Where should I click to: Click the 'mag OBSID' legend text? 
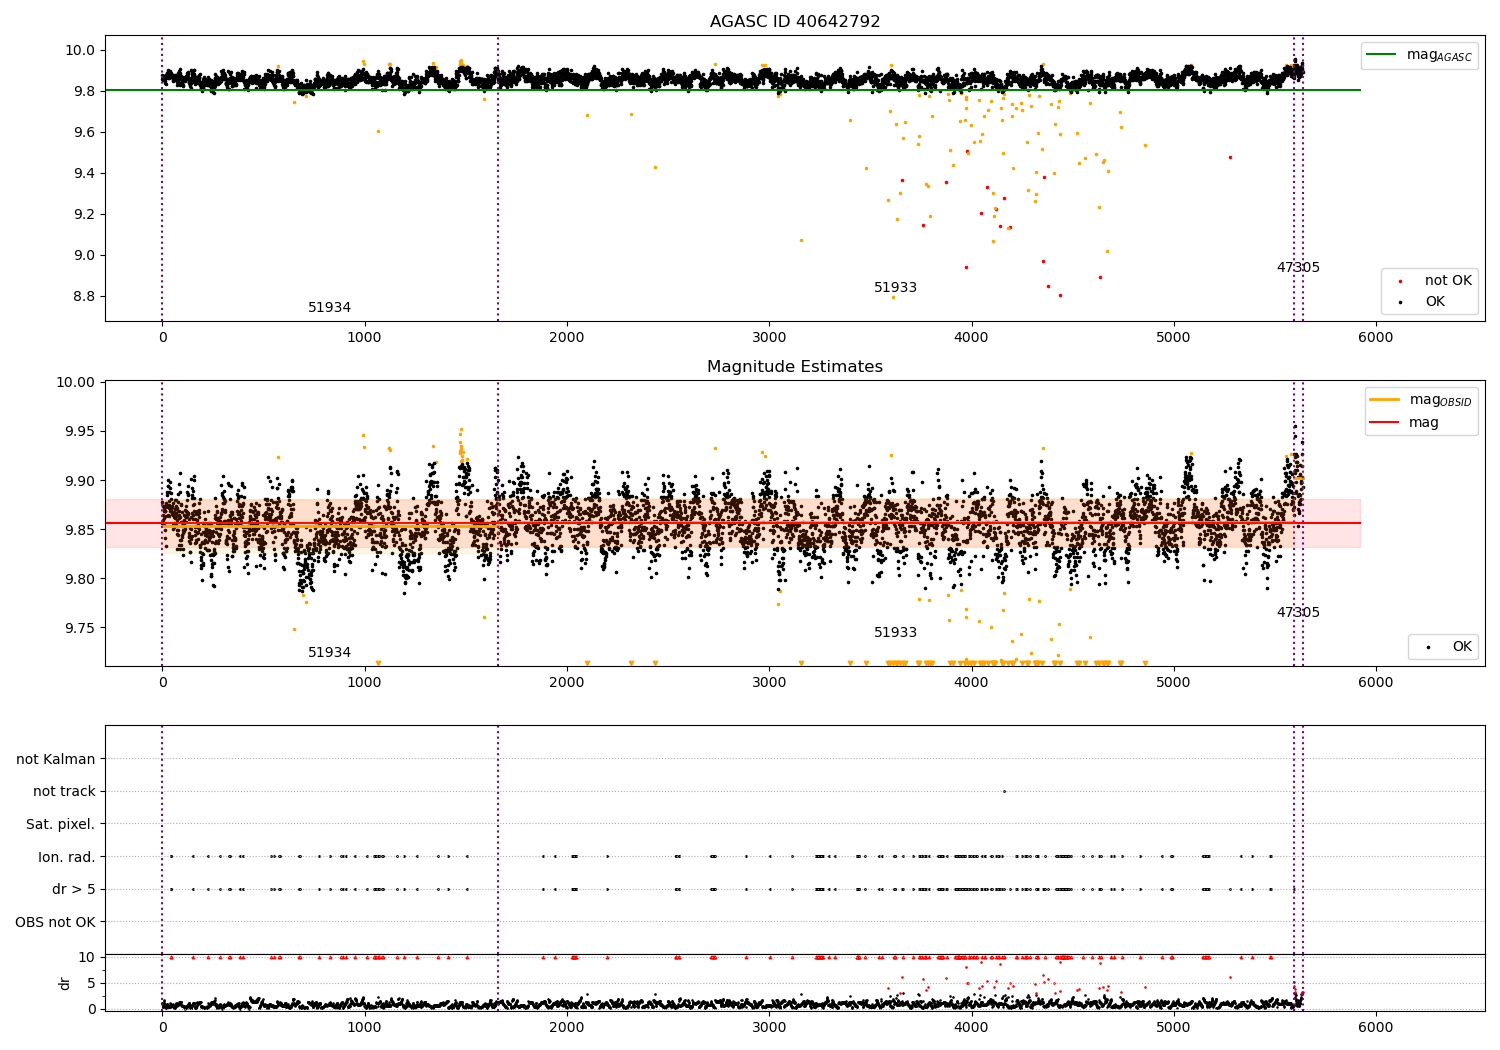pos(1440,401)
